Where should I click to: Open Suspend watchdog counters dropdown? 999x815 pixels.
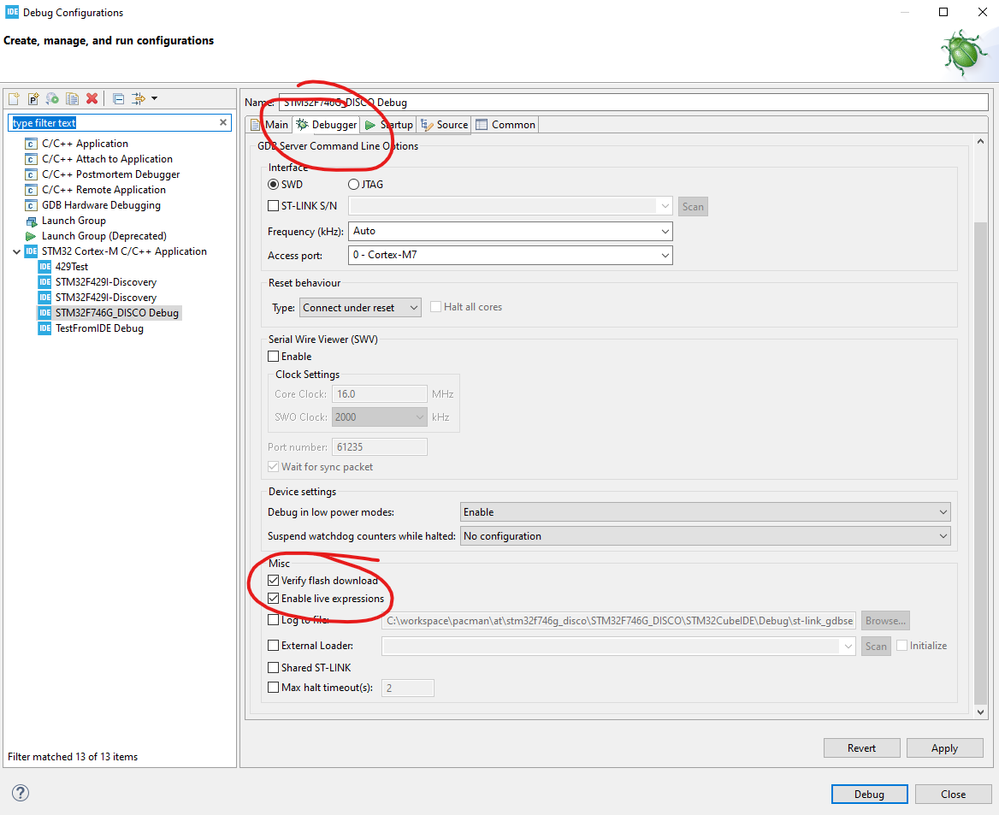coord(705,536)
